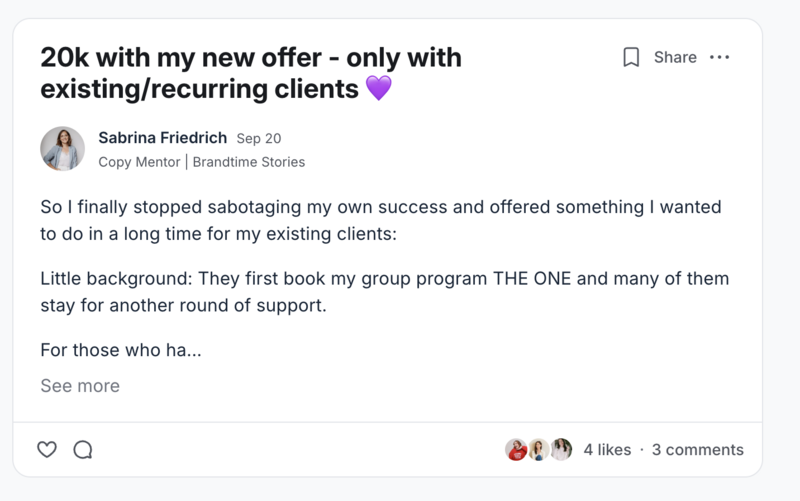This screenshot has width=800, height=501.
Task: Show who liked via 4 likes
Action: pos(607,450)
